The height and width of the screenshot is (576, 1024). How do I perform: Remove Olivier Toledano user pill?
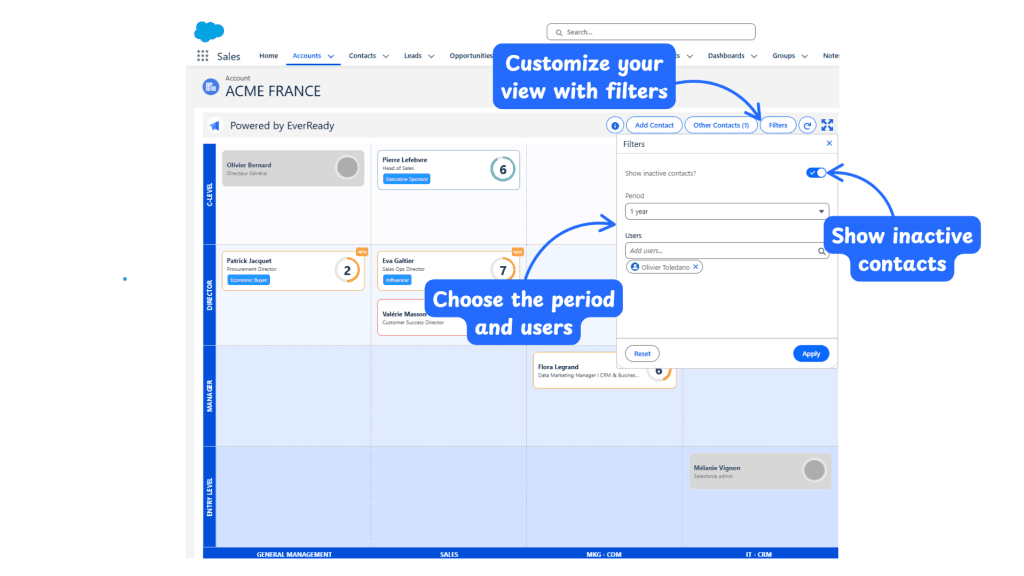coord(696,267)
